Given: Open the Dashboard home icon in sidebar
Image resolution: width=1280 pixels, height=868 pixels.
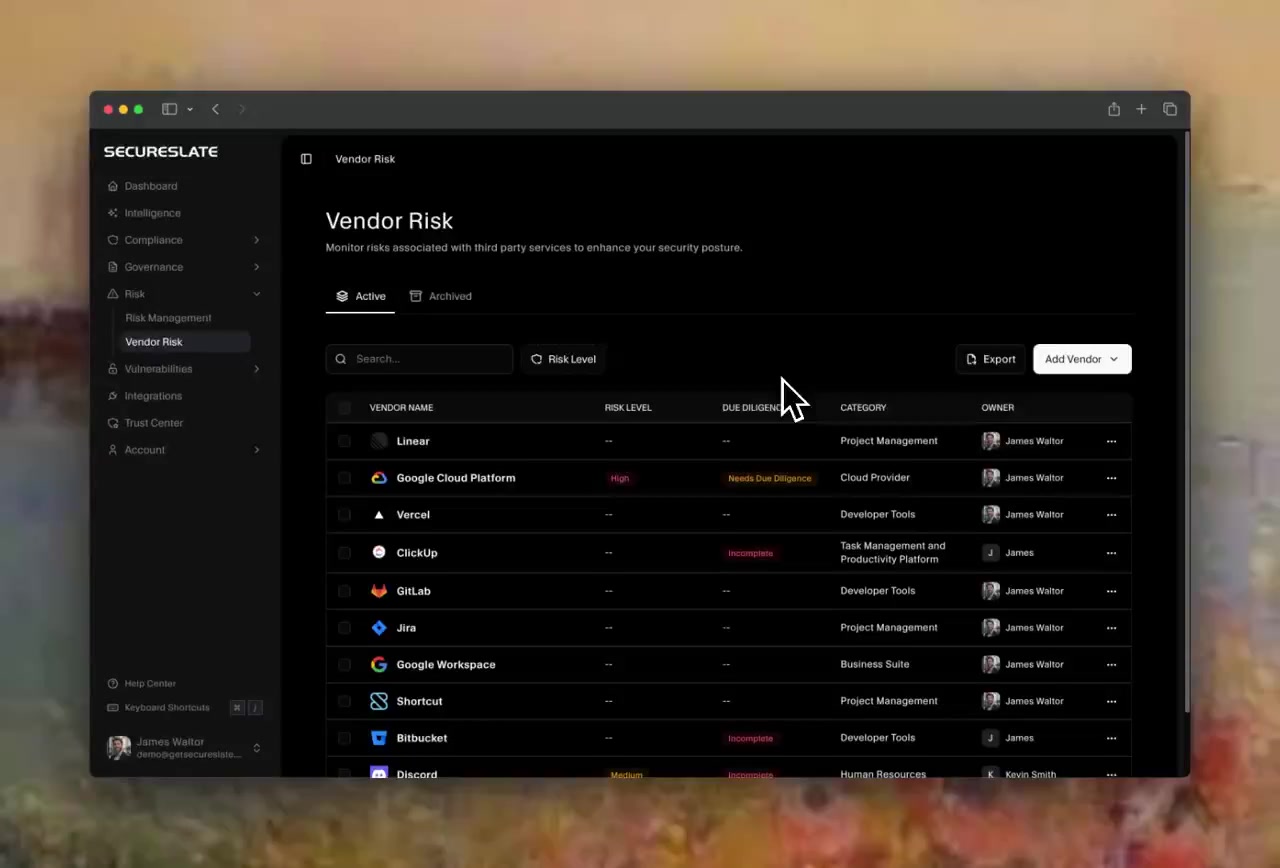Looking at the screenshot, I should coord(113,186).
